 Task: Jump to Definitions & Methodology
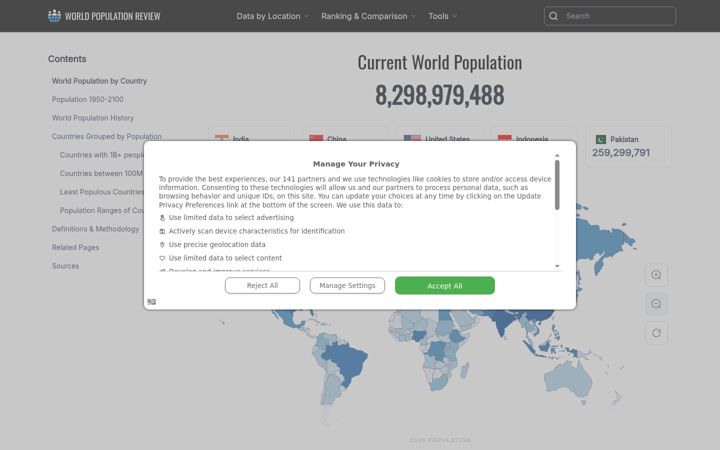tap(95, 229)
